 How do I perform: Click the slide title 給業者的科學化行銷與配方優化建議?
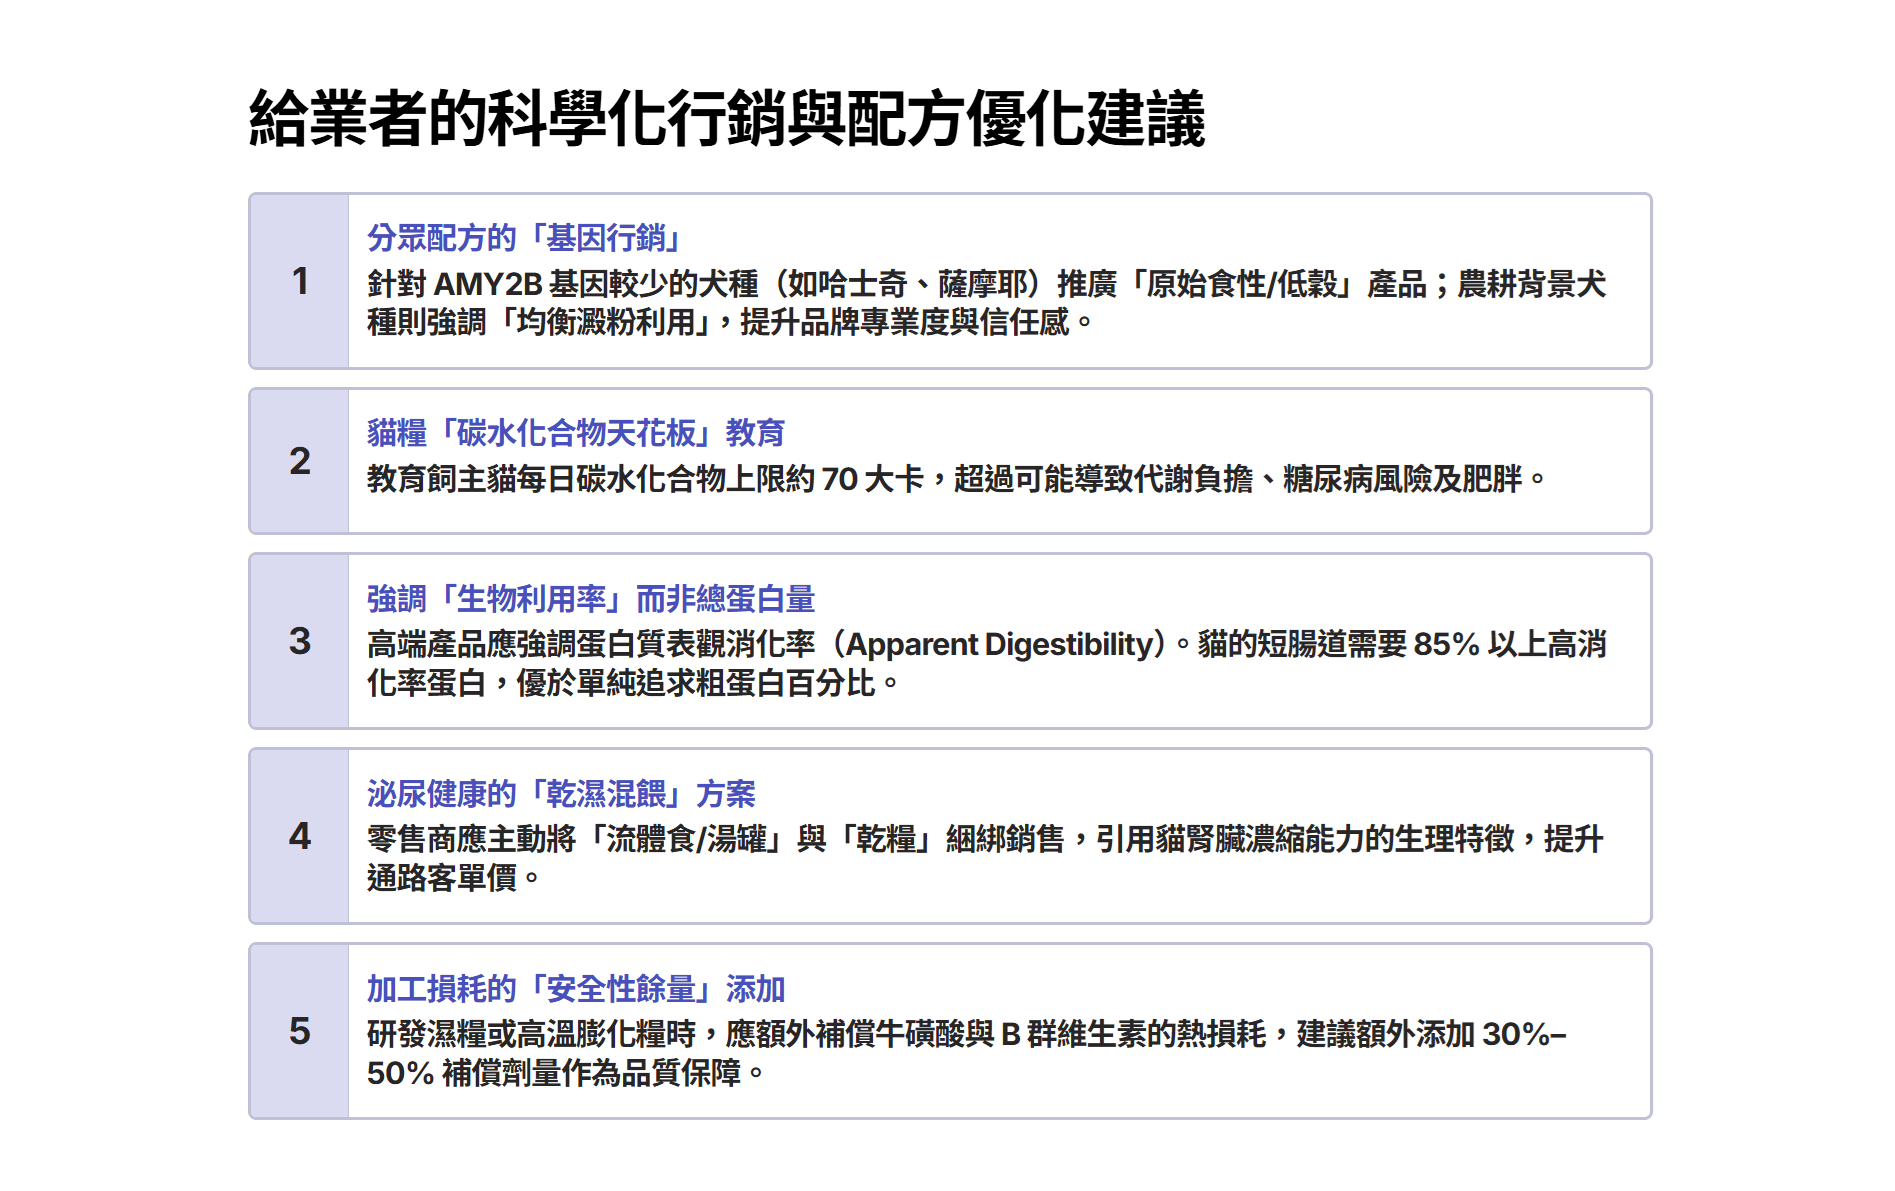[x=727, y=119]
